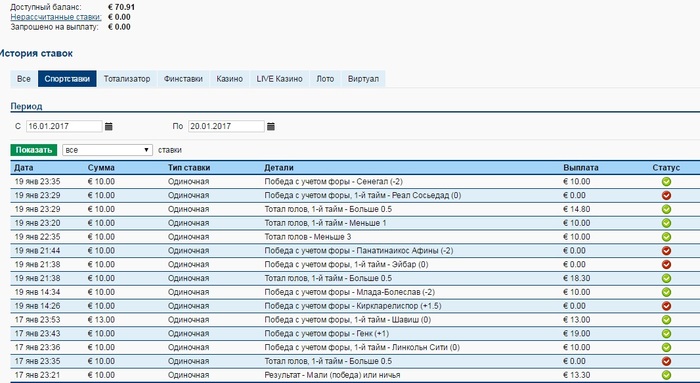Click the € 14.80 payout value
This screenshot has height=383, width=700.
pyautogui.click(x=576, y=209)
